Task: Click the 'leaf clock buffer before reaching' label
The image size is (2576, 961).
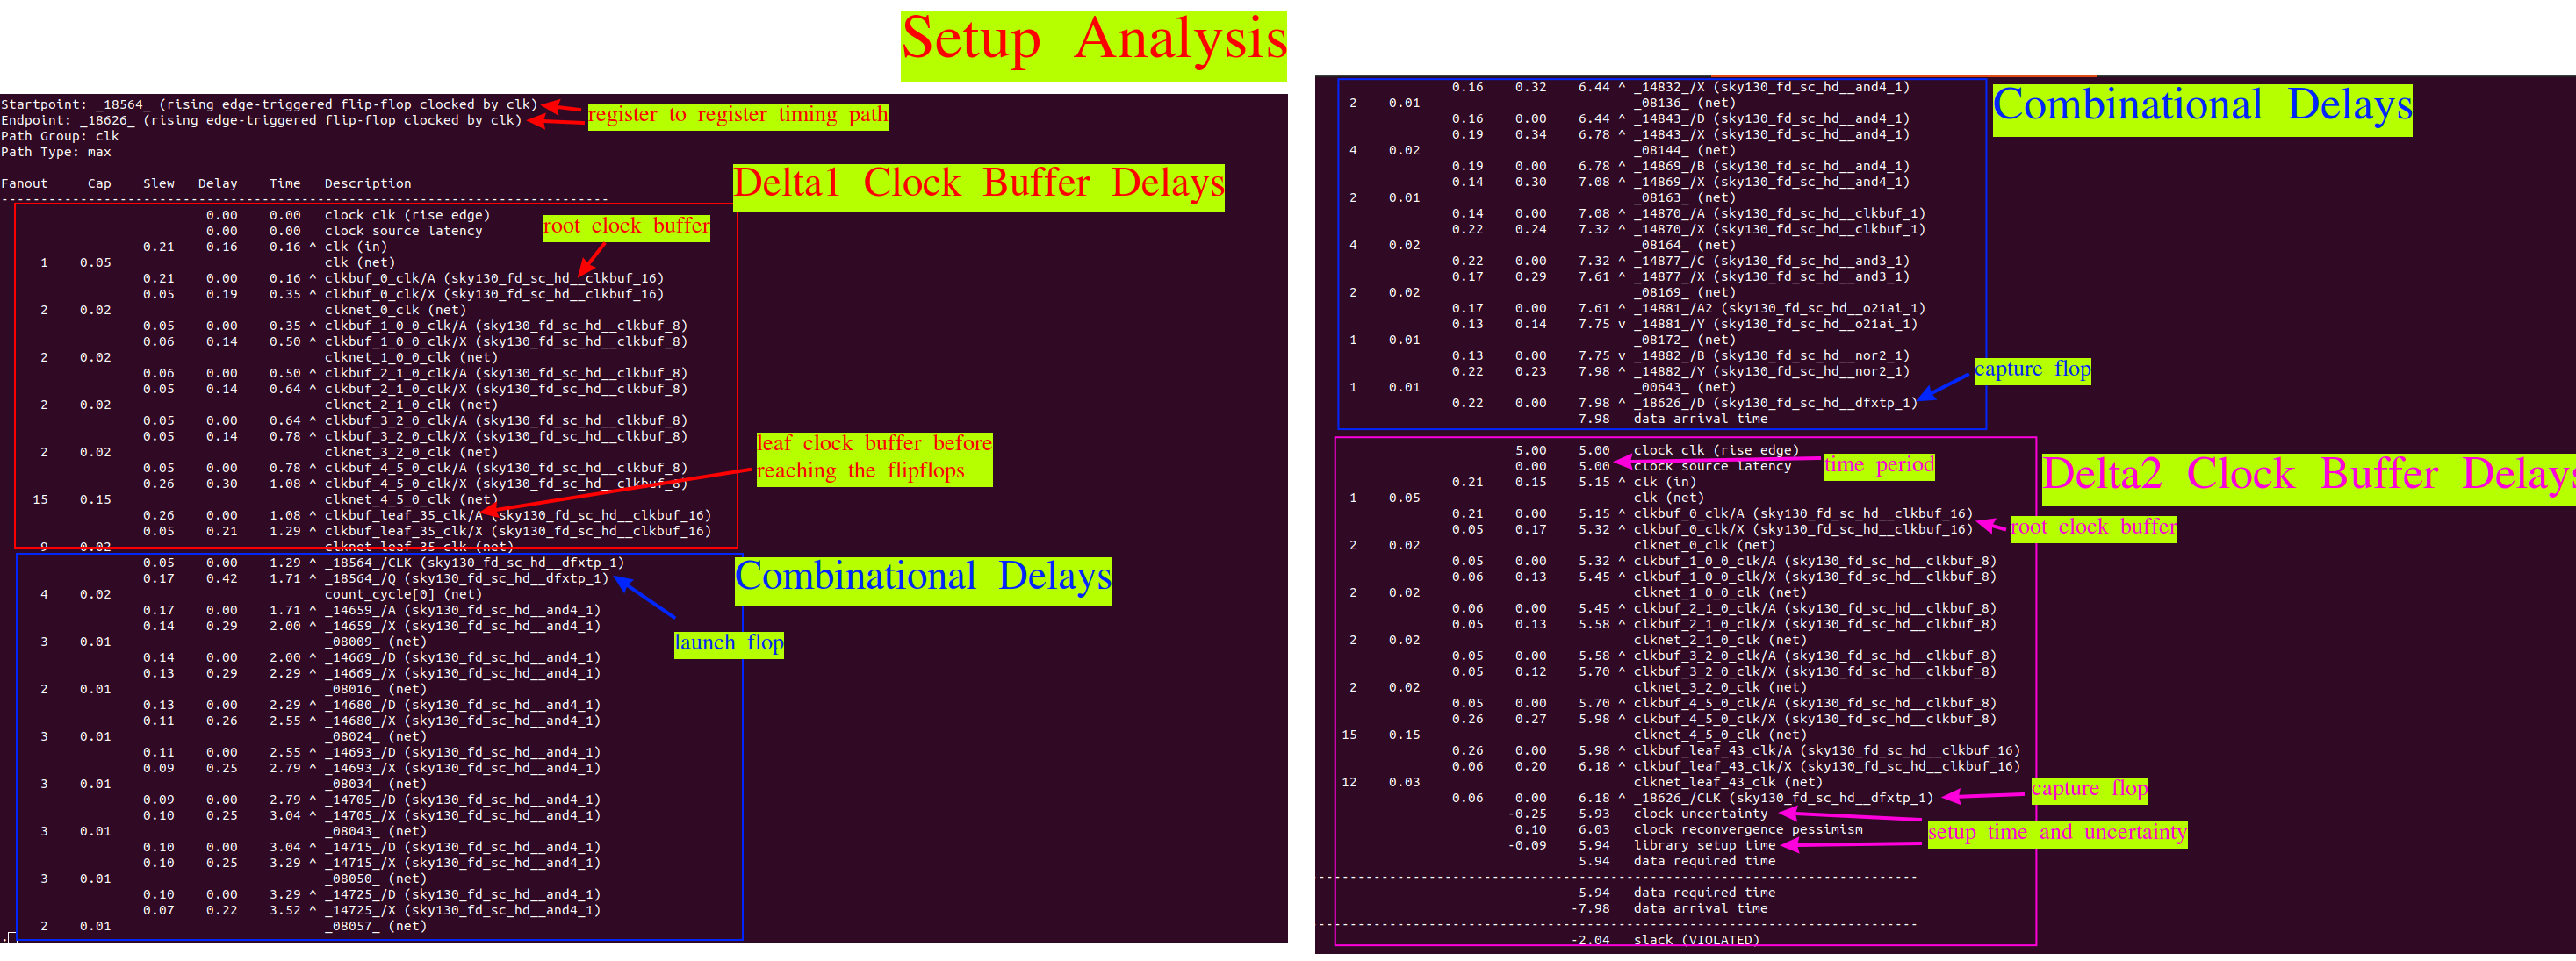Action: click(874, 445)
